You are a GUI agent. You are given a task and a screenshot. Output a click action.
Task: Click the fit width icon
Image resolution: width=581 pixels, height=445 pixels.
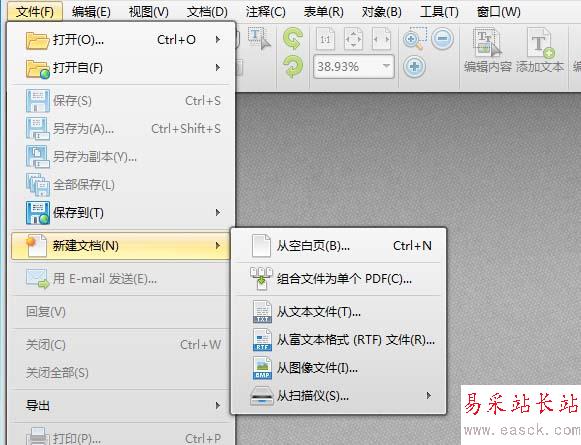[x=382, y=39]
